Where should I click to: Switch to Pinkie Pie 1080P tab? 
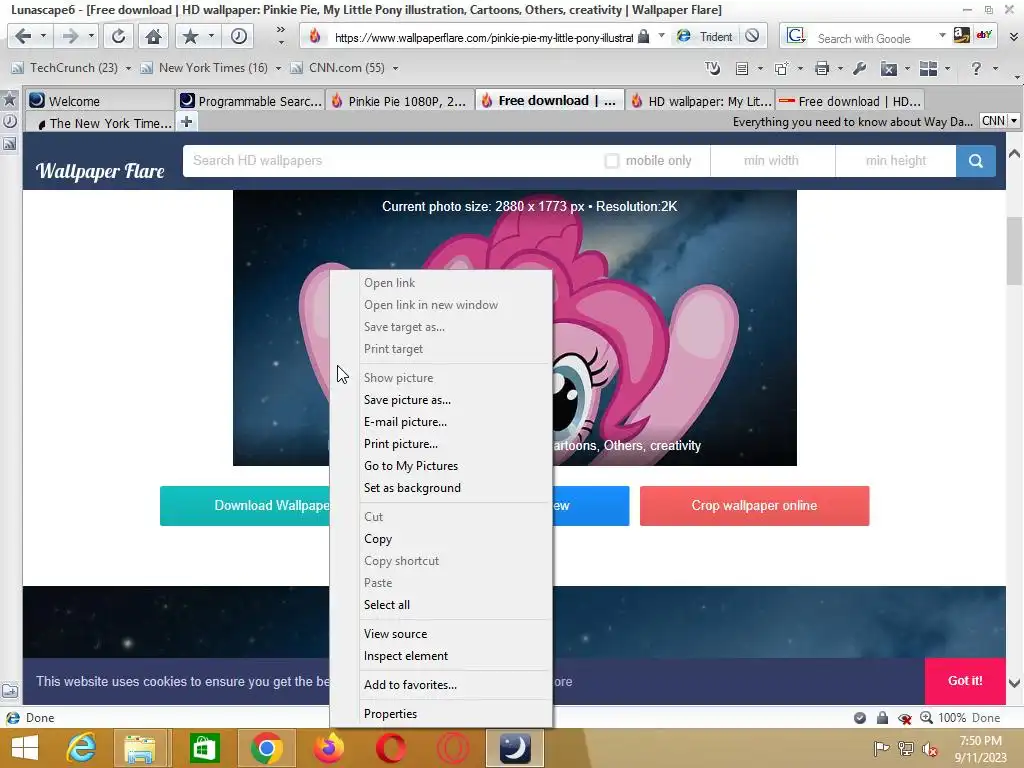[x=400, y=101]
